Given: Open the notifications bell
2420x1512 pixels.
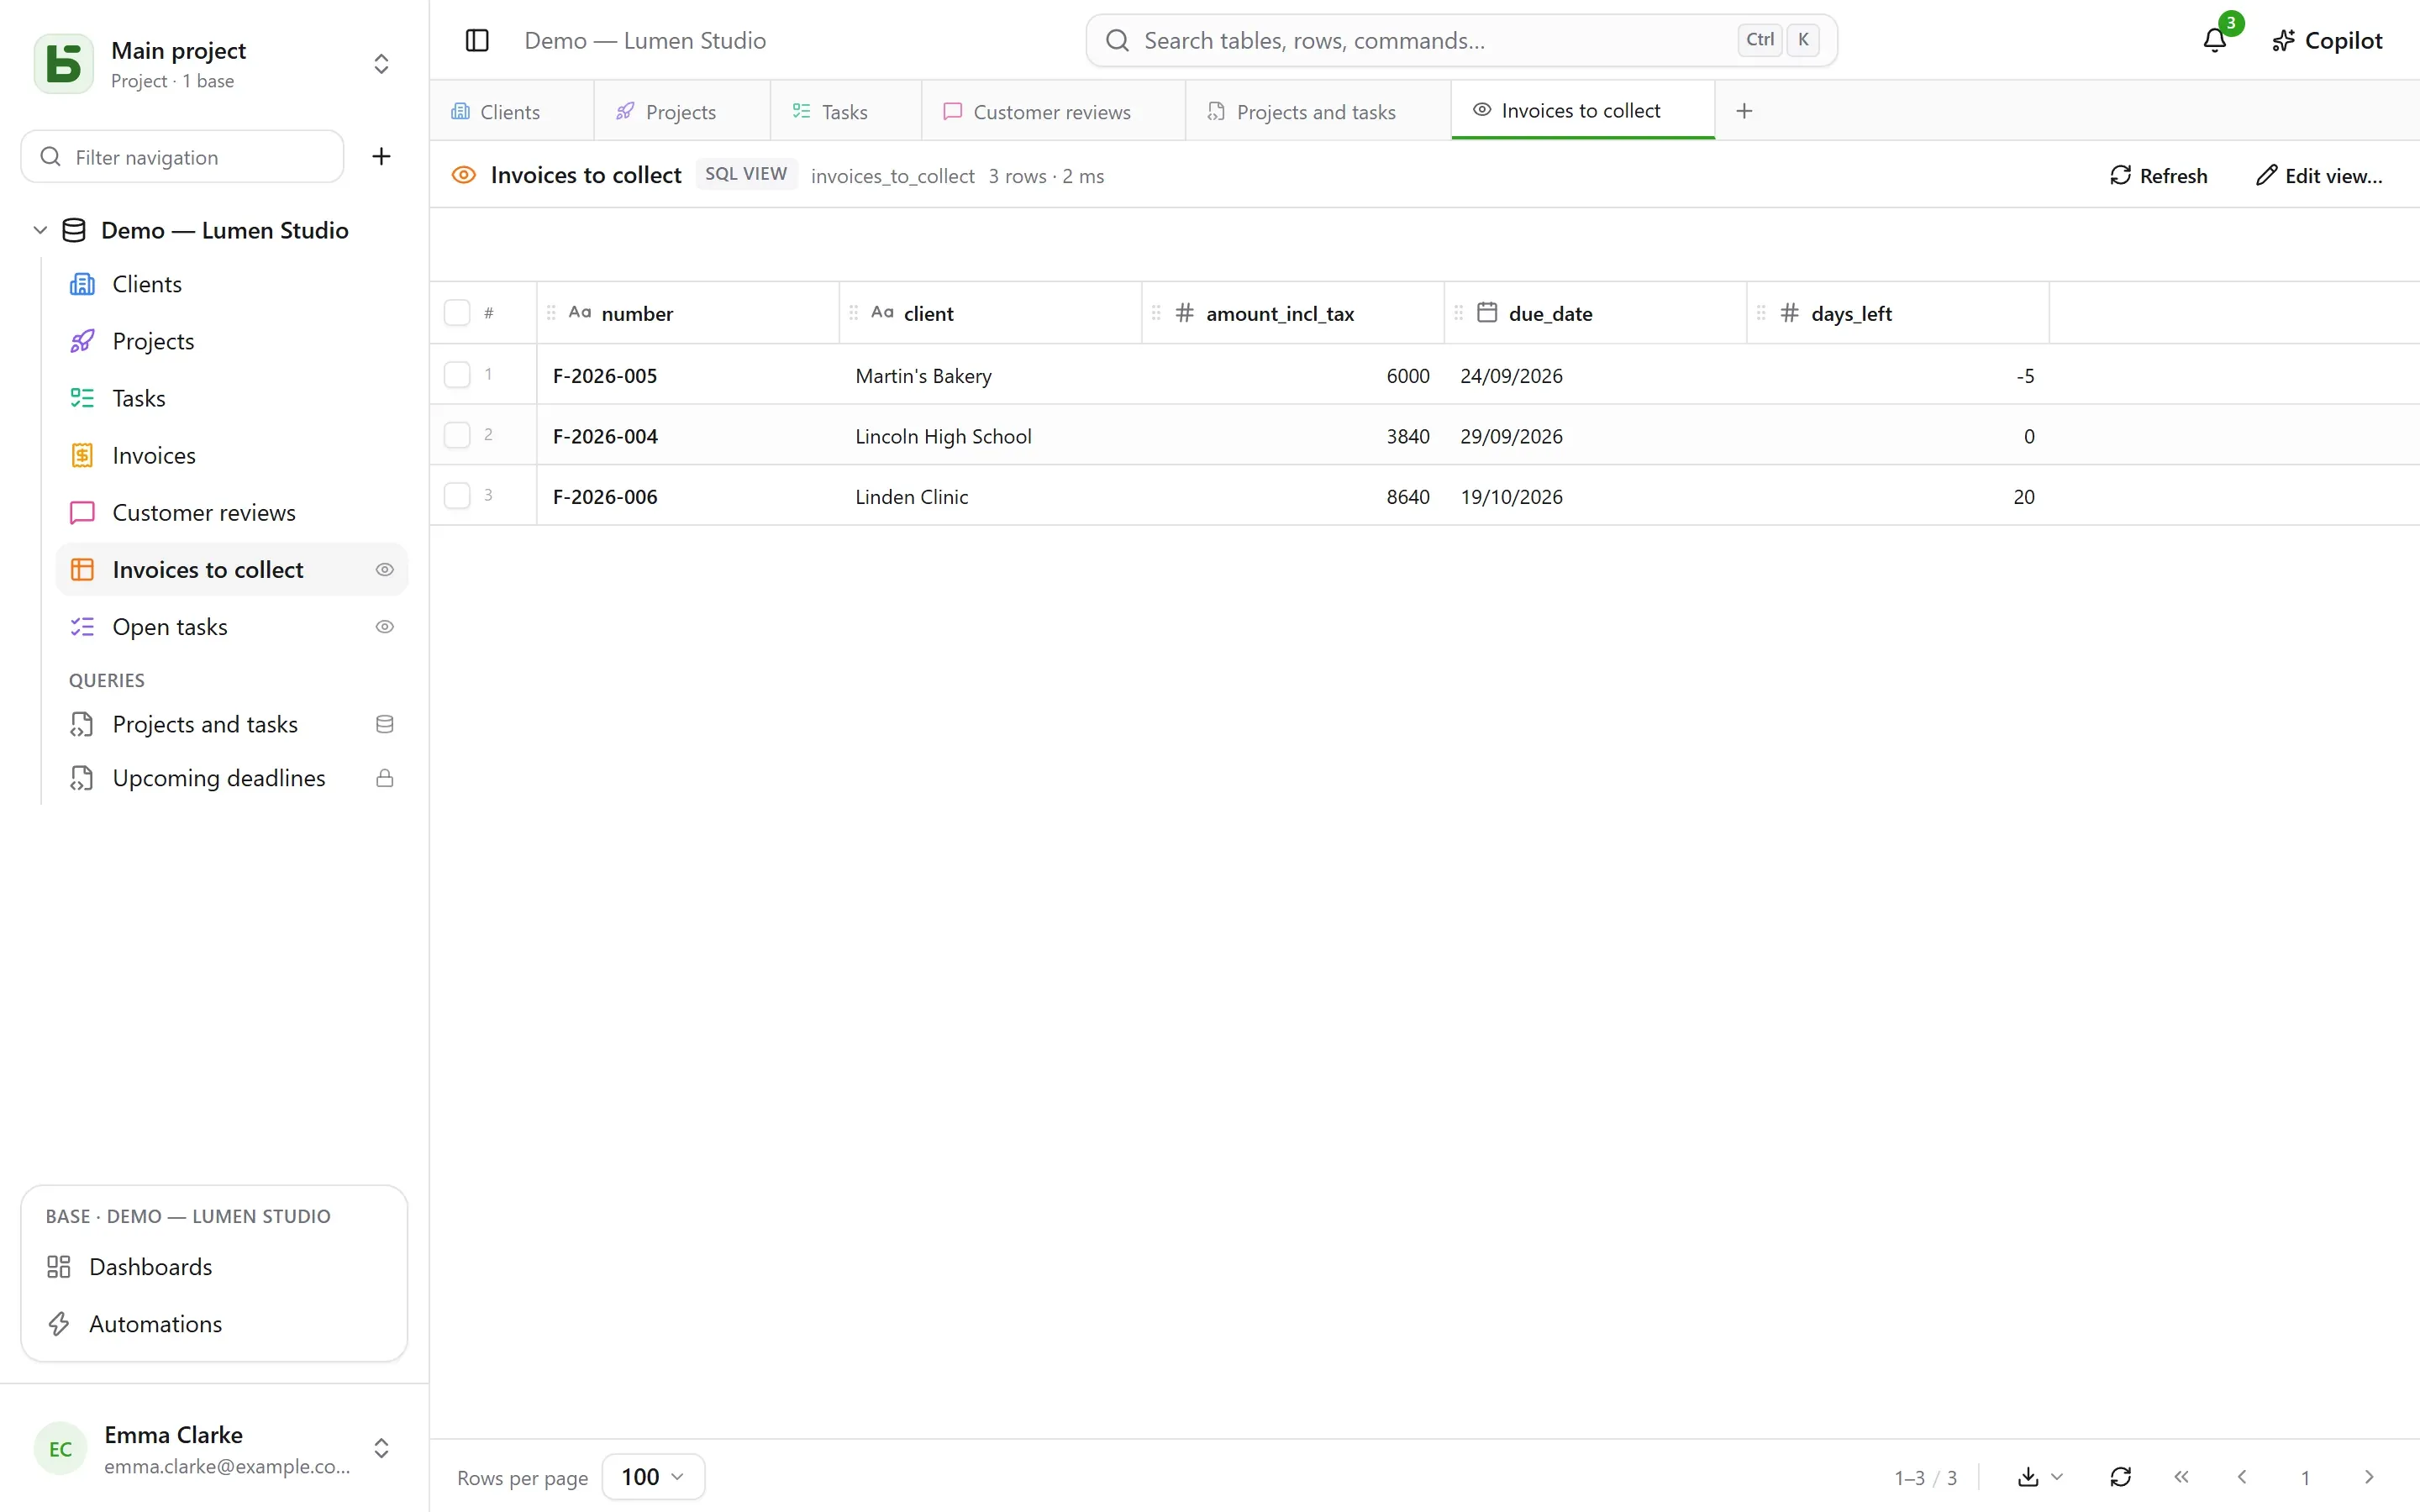Looking at the screenshot, I should tap(2215, 40).
